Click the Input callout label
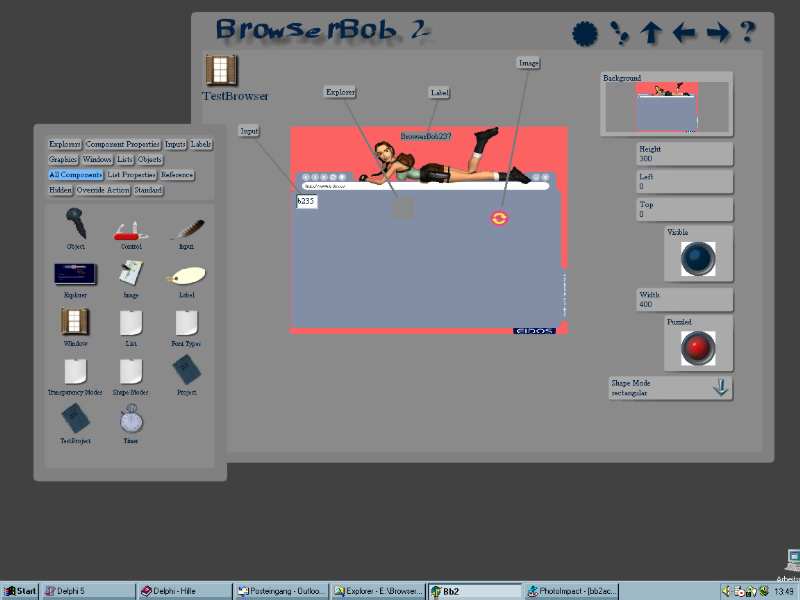 [x=249, y=131]
